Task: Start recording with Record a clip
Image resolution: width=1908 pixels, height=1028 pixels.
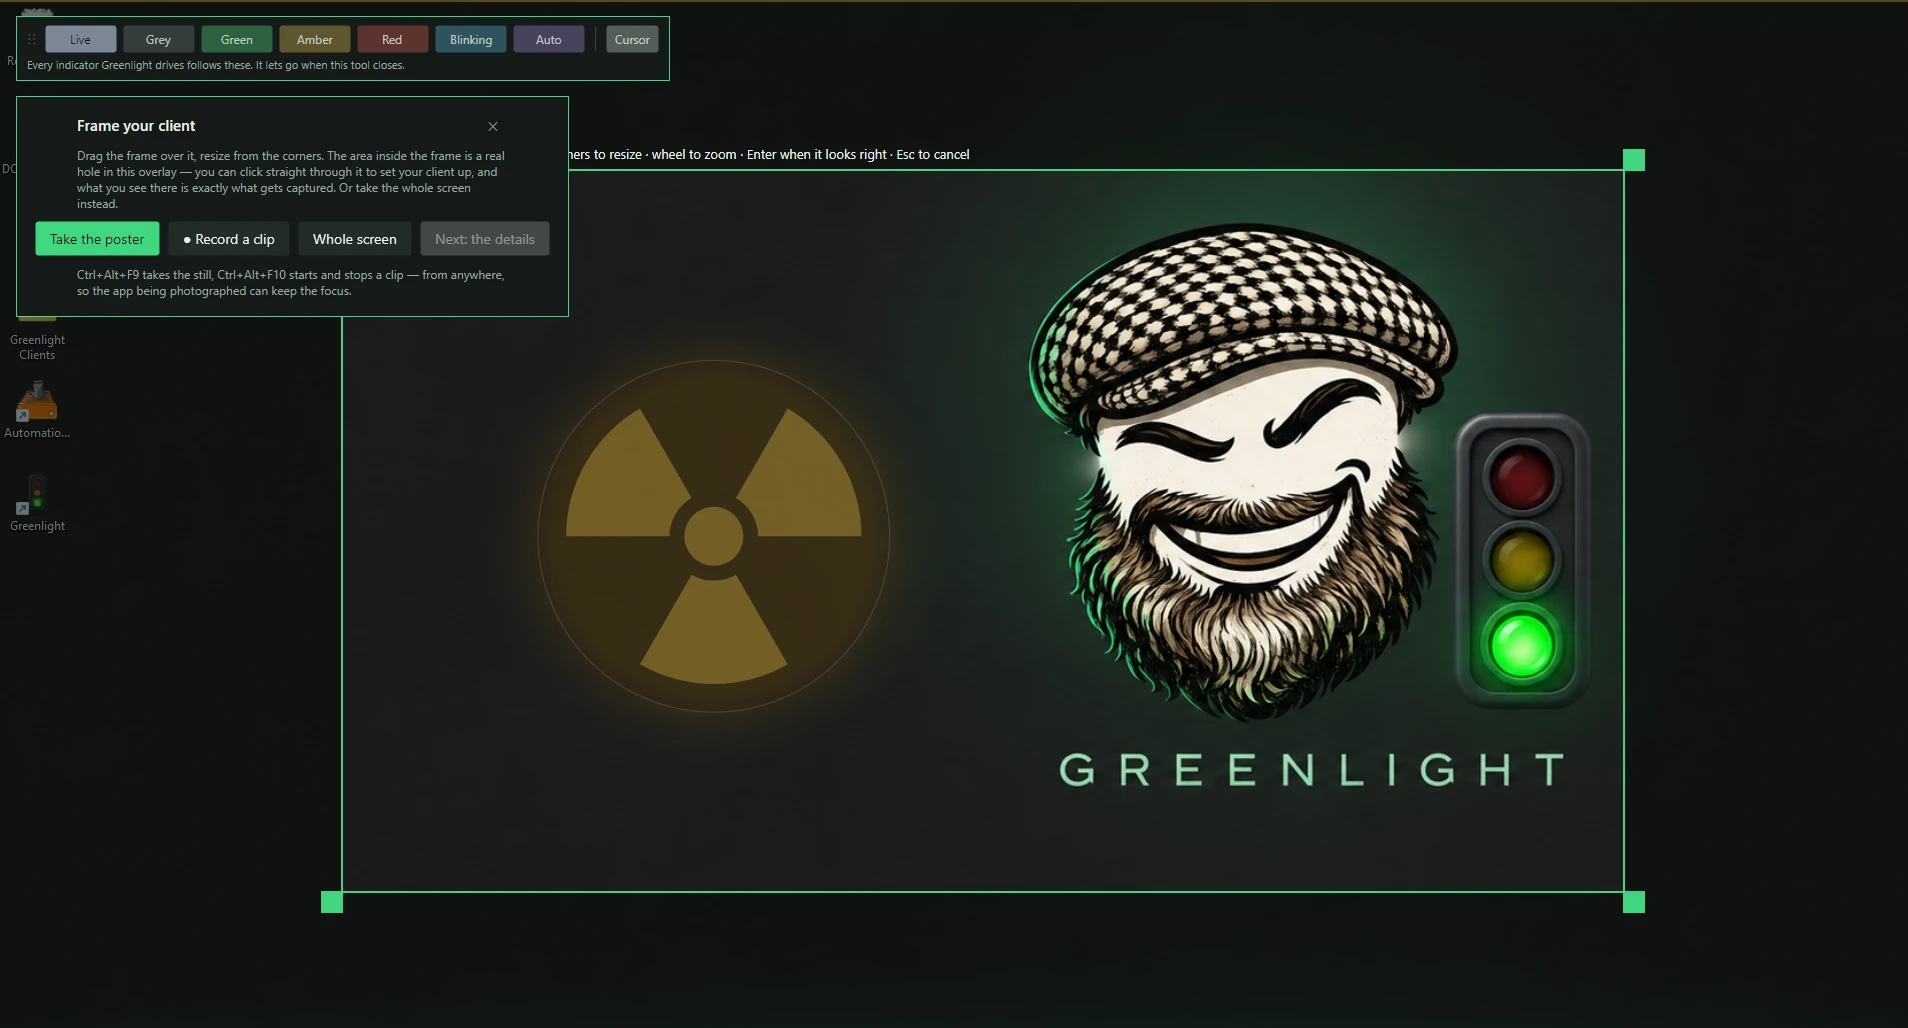Action: 229,239
